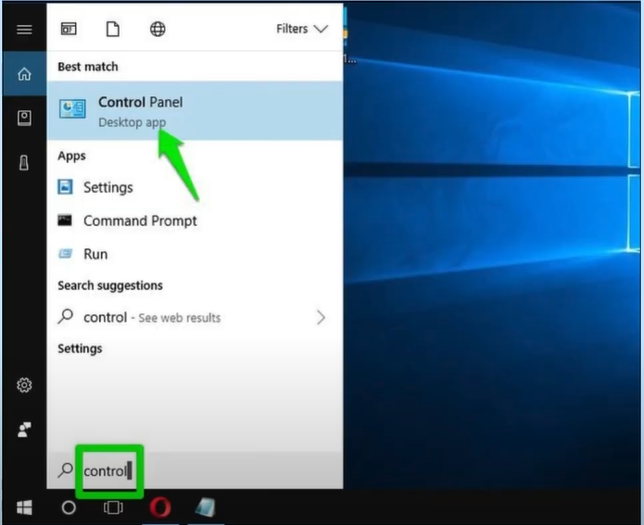This screenshot has height=525, width=644.
Task: Filter results by Web globe icon
Action: [158, 29]
